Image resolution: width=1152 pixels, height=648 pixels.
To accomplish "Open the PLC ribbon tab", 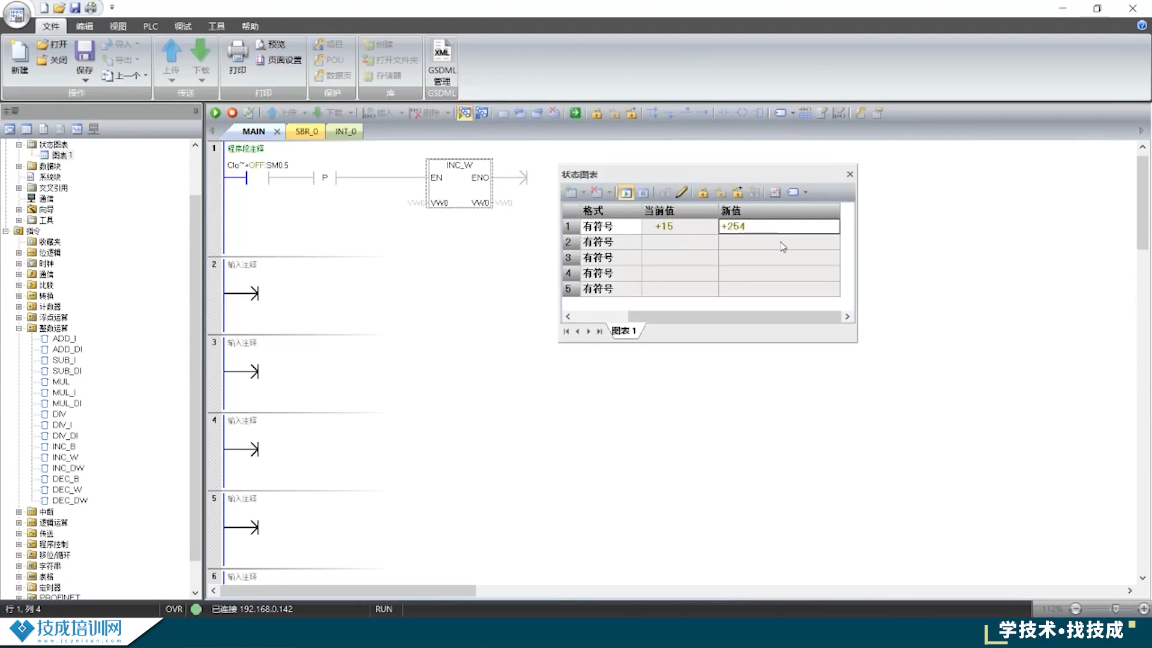I will tap(150, 26).
